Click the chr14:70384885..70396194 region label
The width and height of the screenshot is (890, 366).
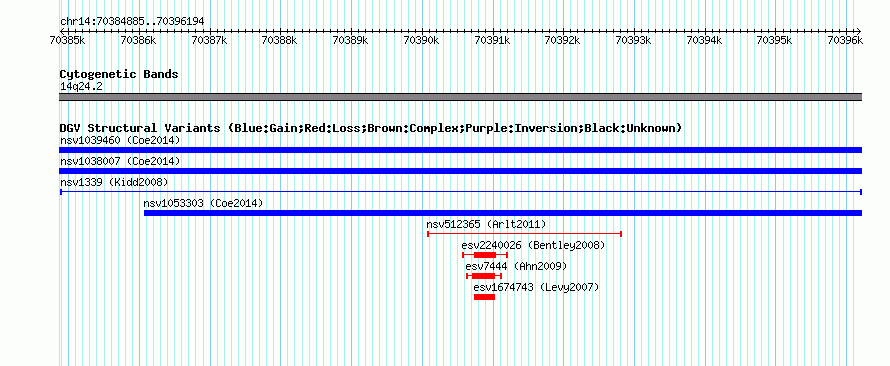[x=132, y=22]
